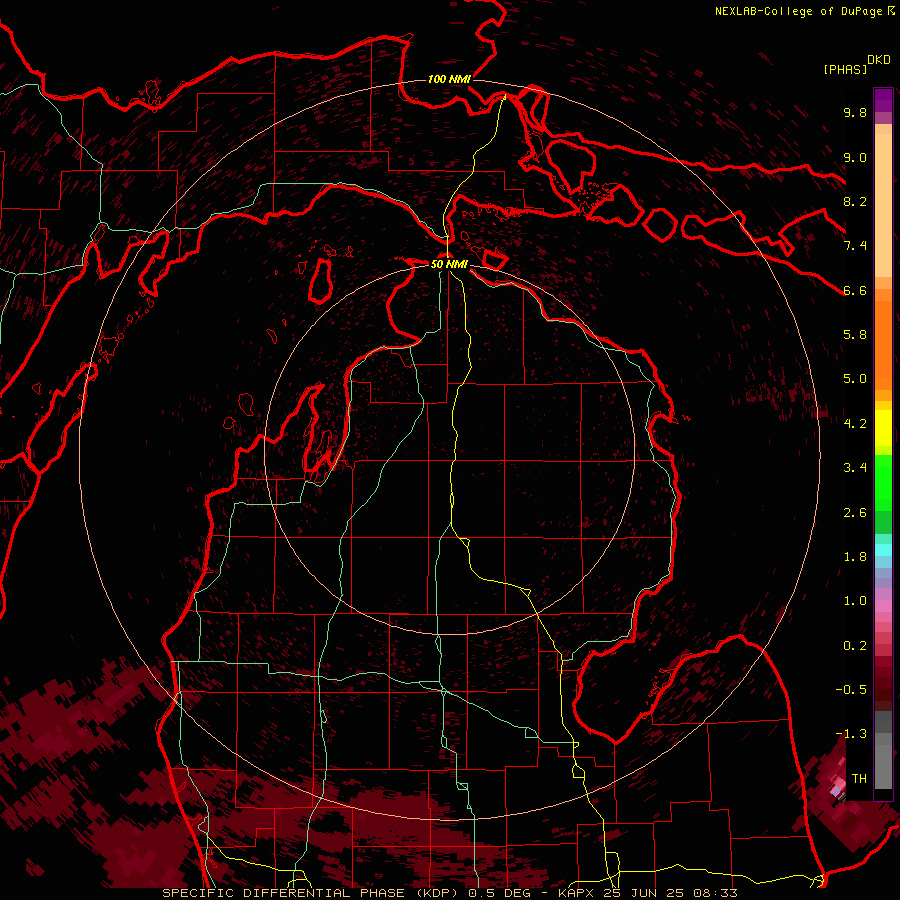This screenshot has height=900, width=900.
Task: Click the DKD legend heading
Action: coord(879,60)
